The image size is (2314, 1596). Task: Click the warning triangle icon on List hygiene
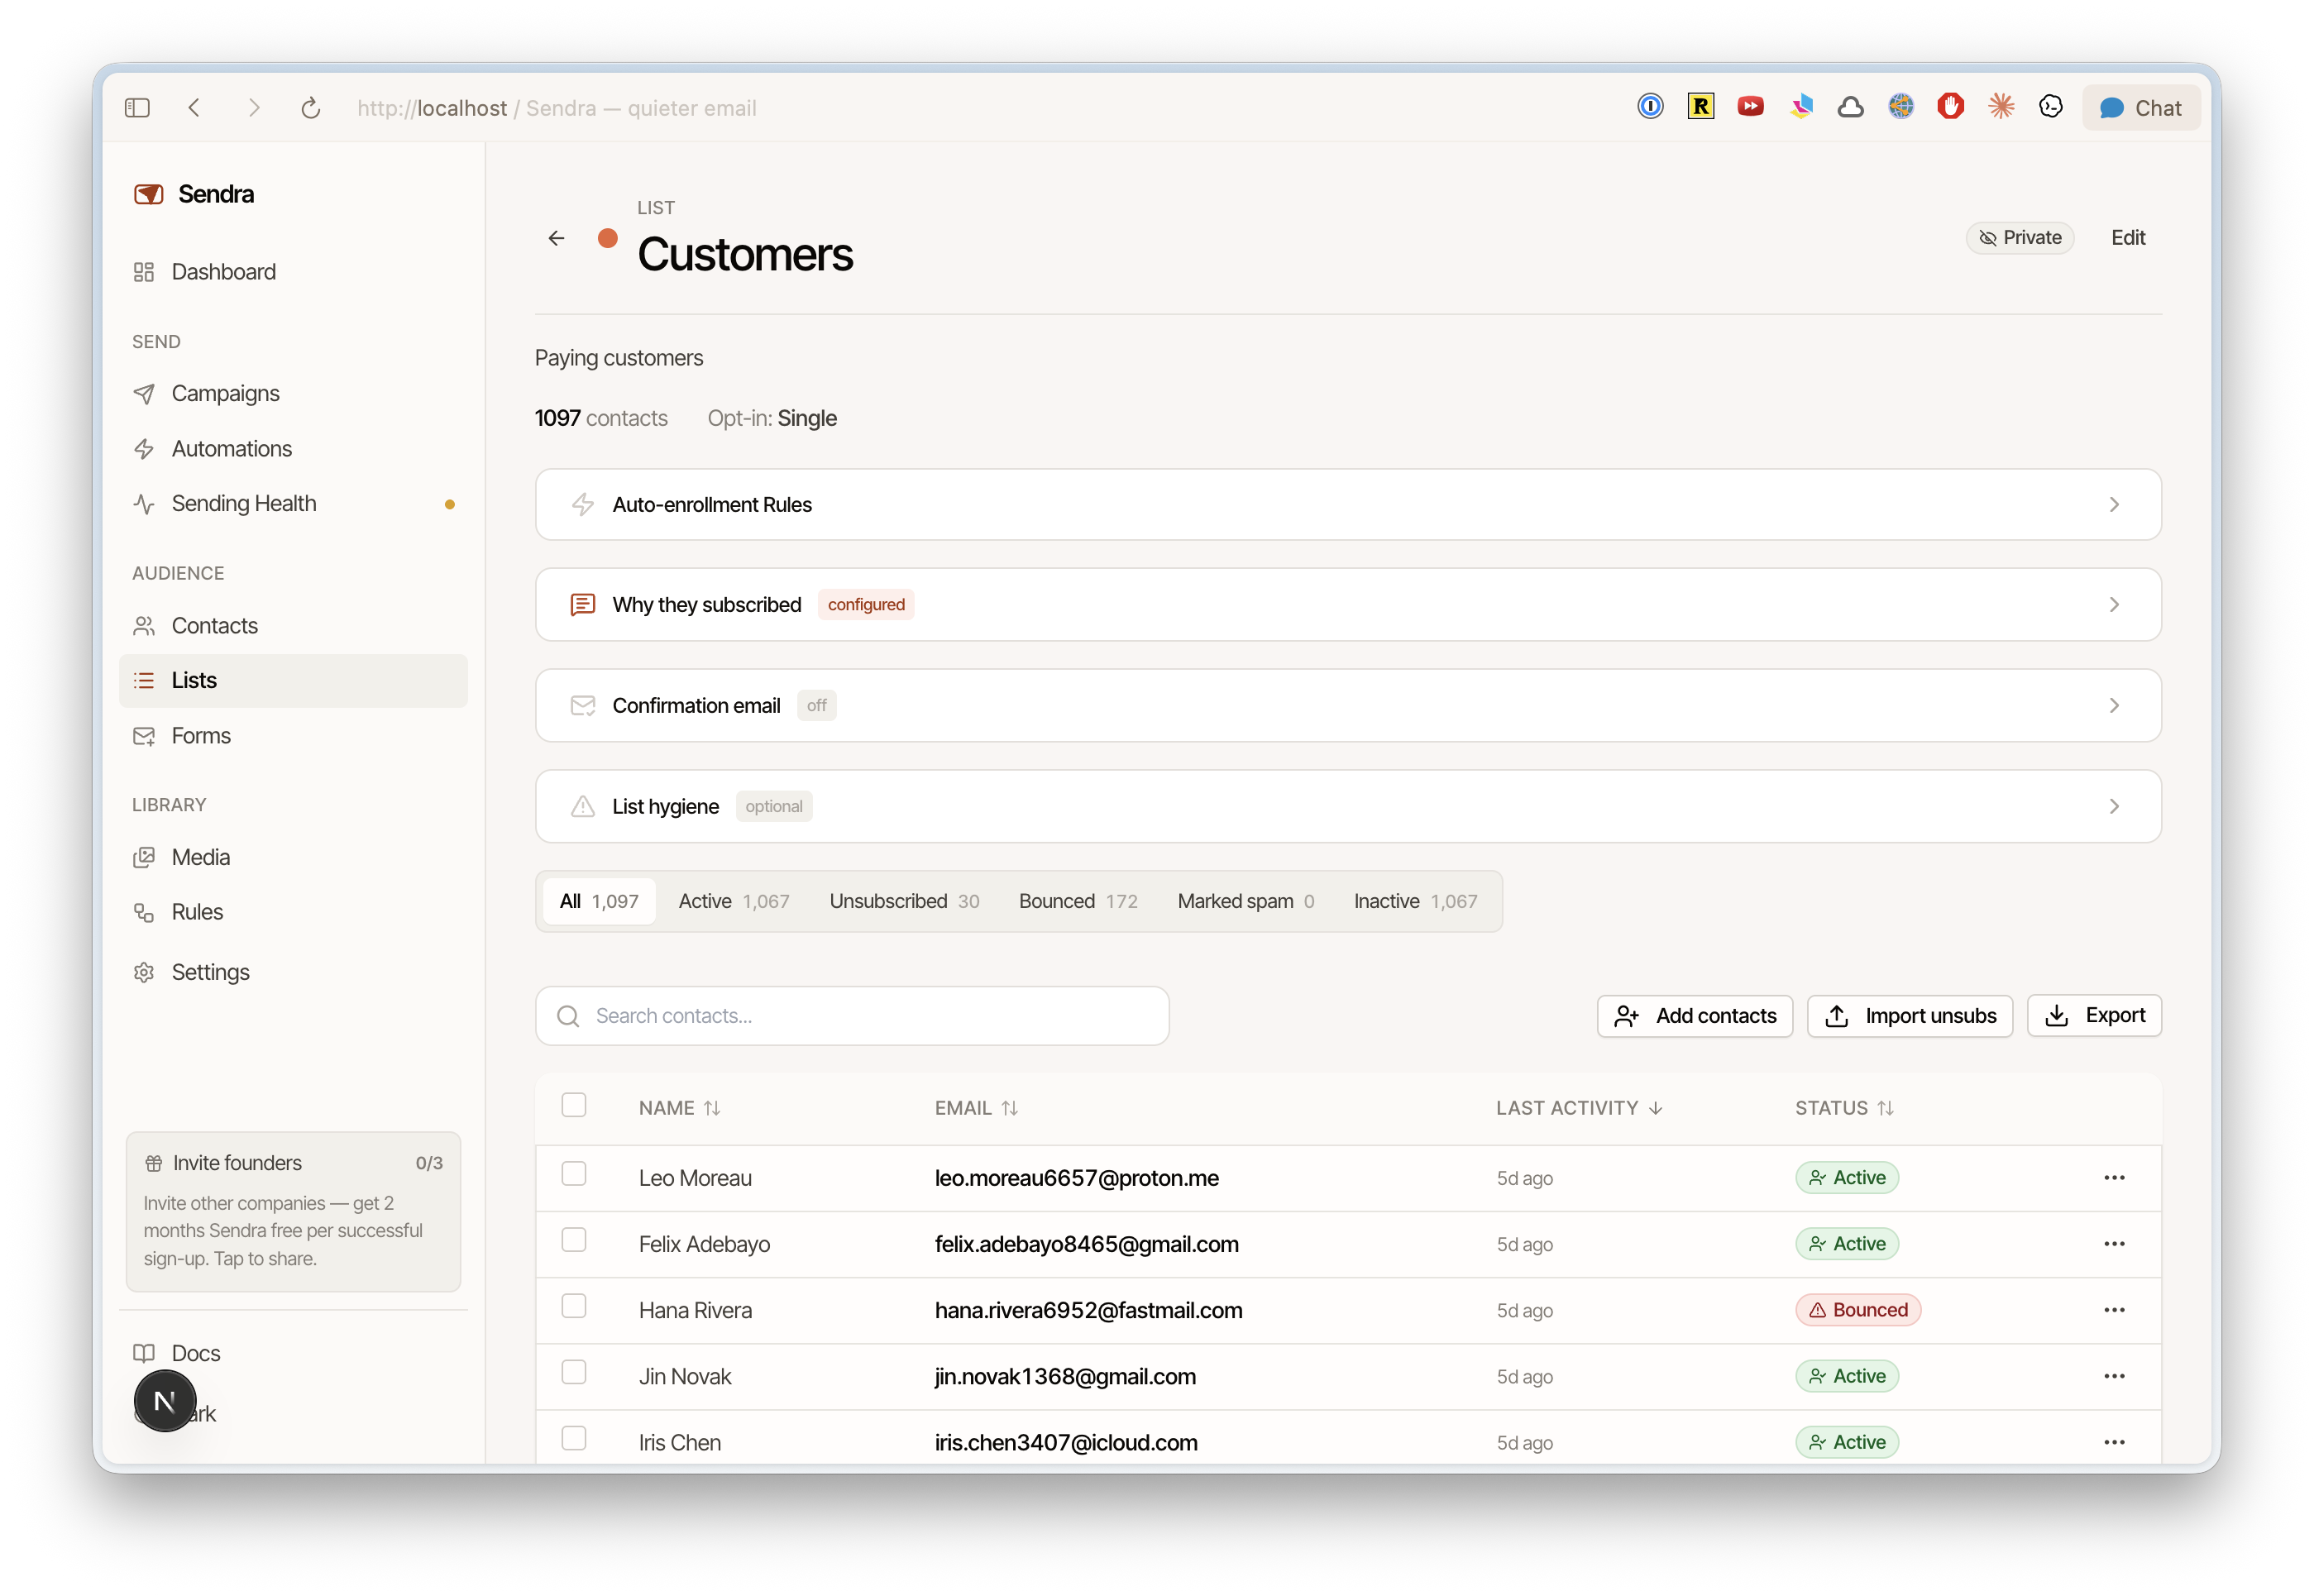click(583, 807)
